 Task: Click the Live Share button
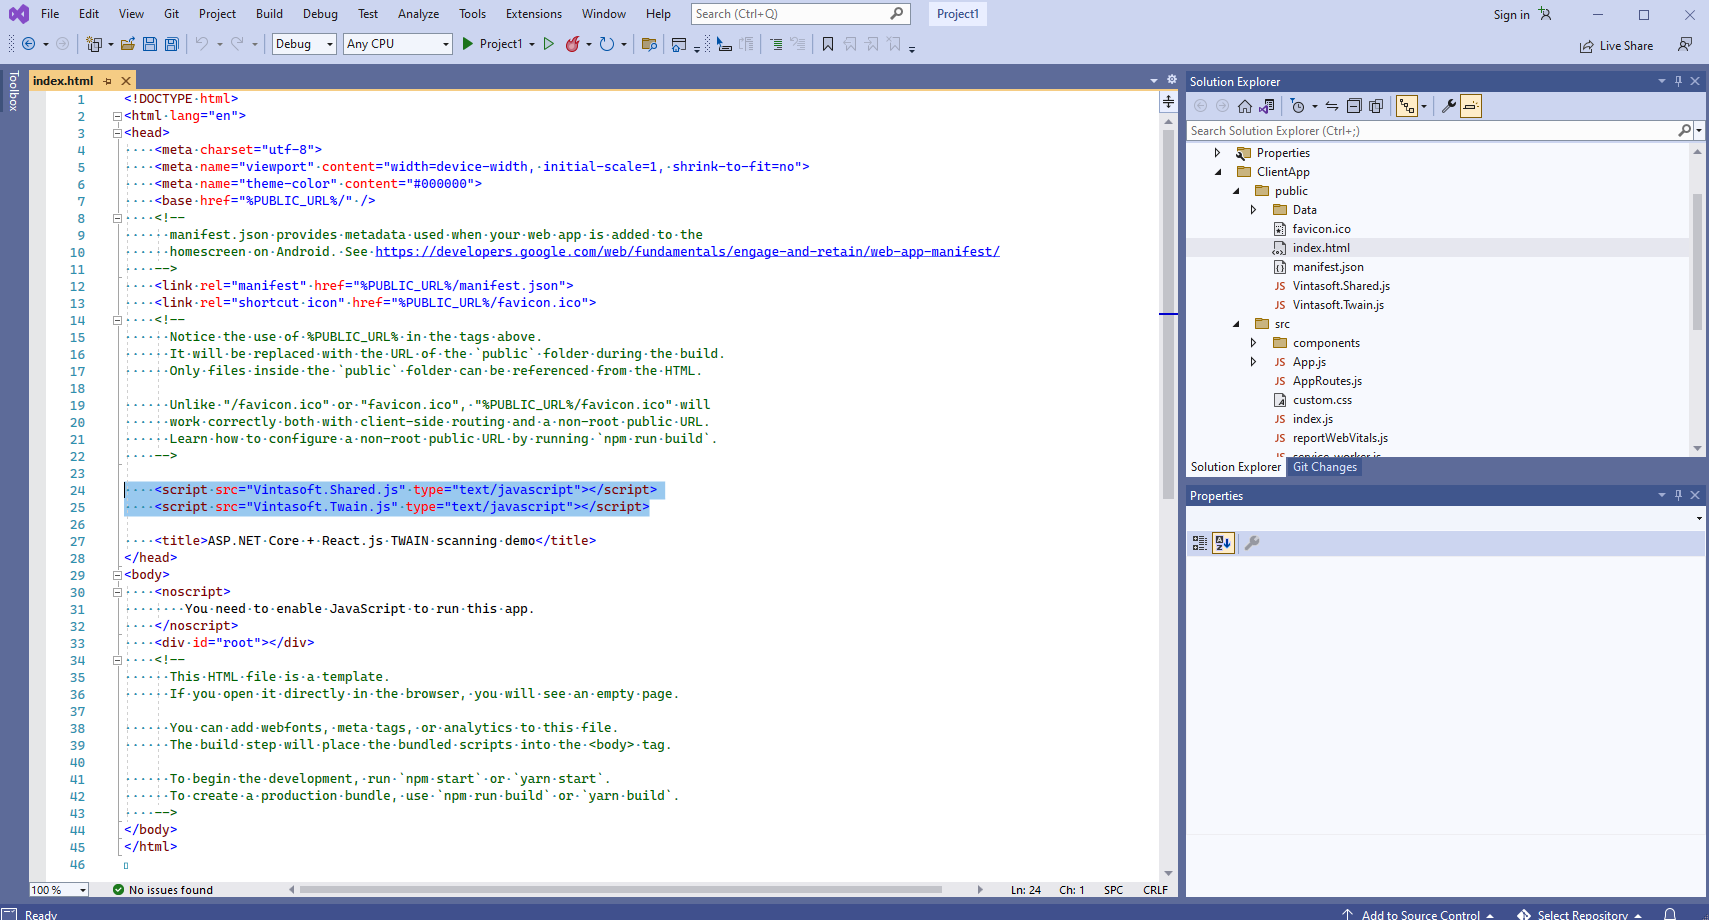pyautogui.click(x=1616, y=46)
